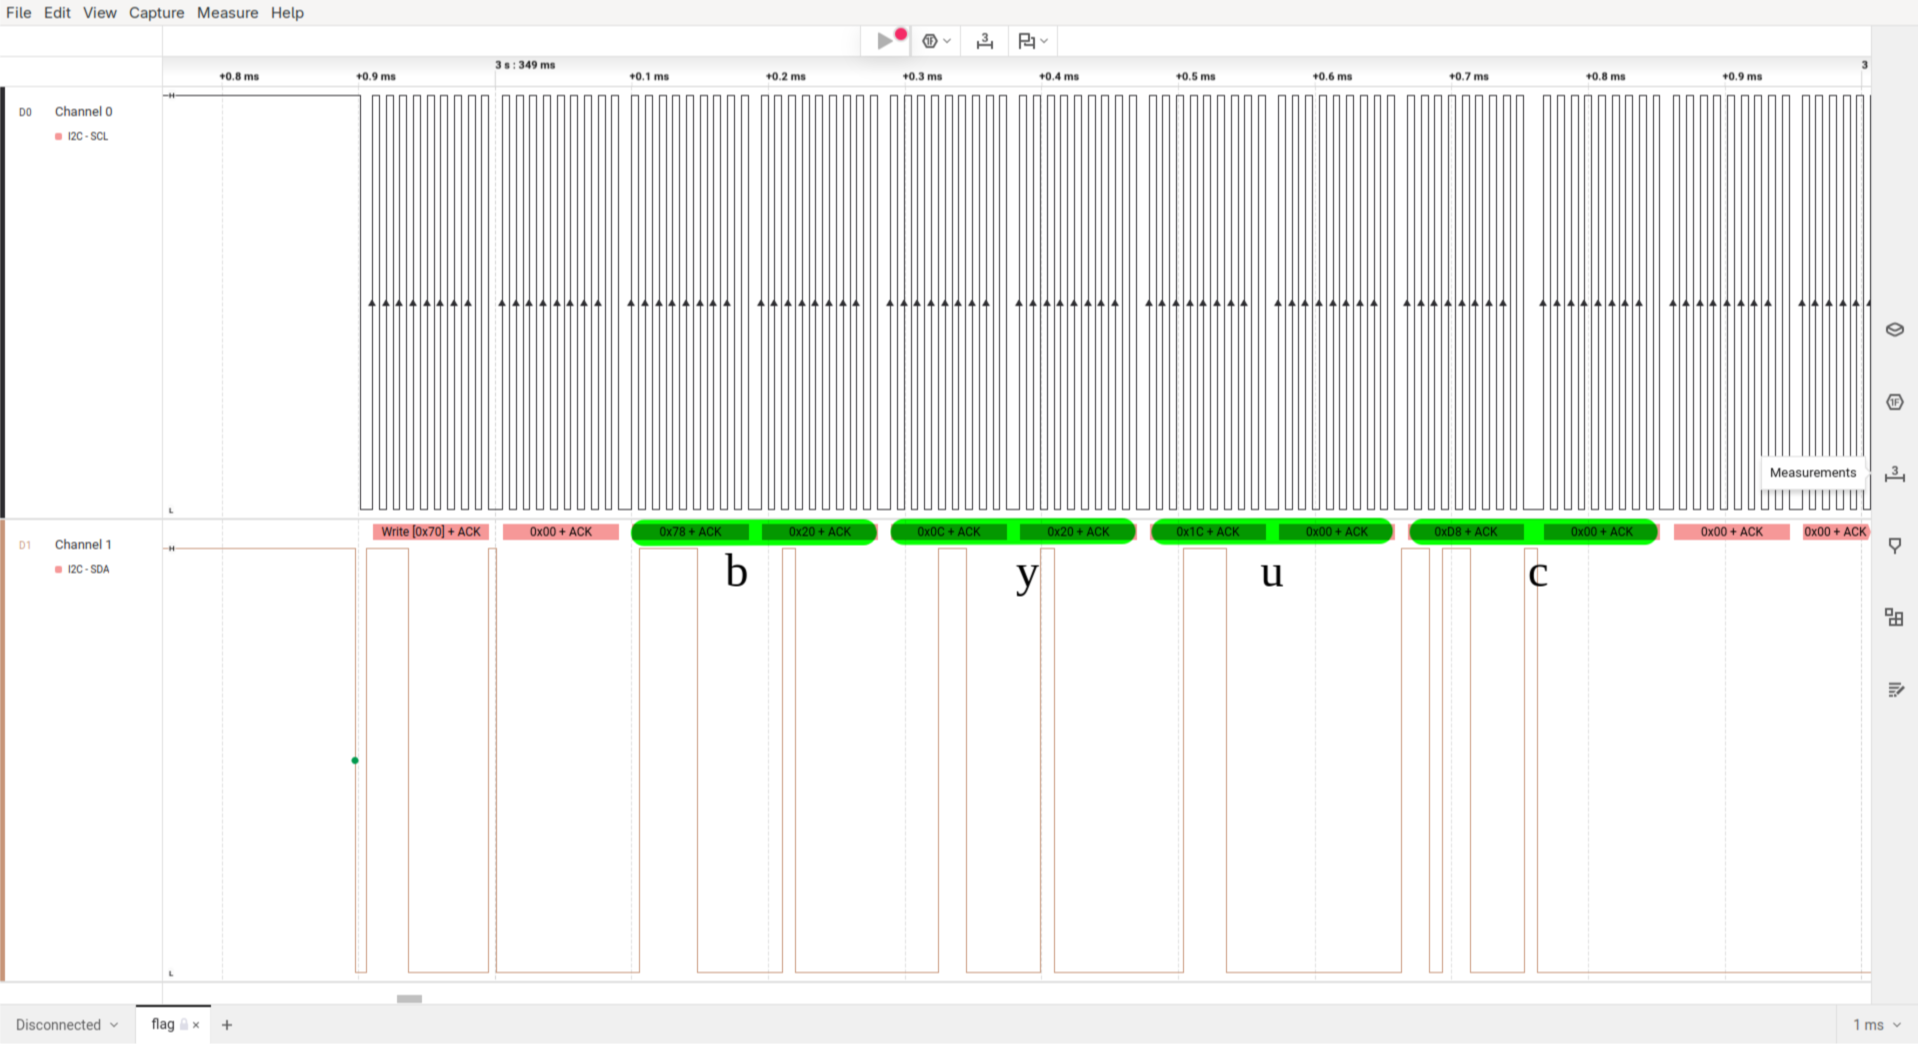Open Measurements panel in right sidebar
This screenshot has width=1918, height=1044.
pos(1894,474)
